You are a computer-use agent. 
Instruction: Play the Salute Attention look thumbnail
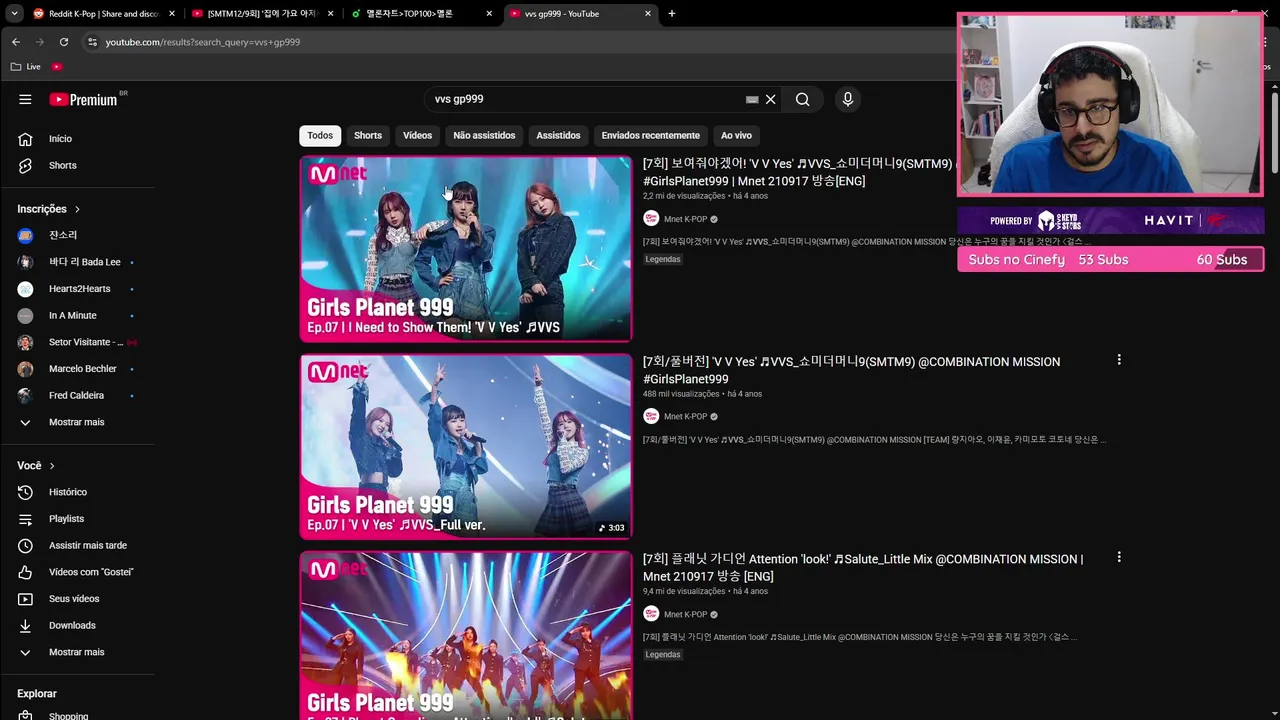point(466,635)
